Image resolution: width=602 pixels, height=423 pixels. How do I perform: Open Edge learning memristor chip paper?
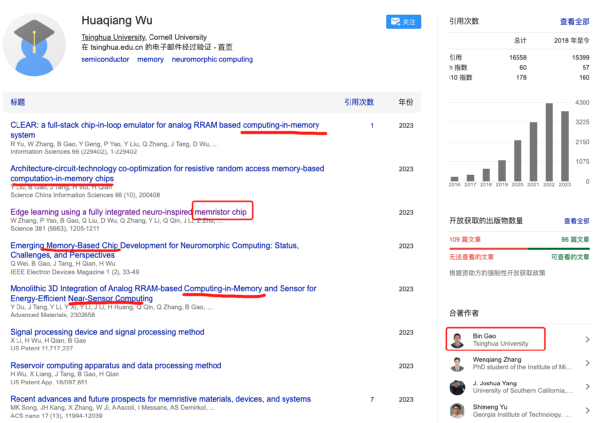[x=129, y=212]
